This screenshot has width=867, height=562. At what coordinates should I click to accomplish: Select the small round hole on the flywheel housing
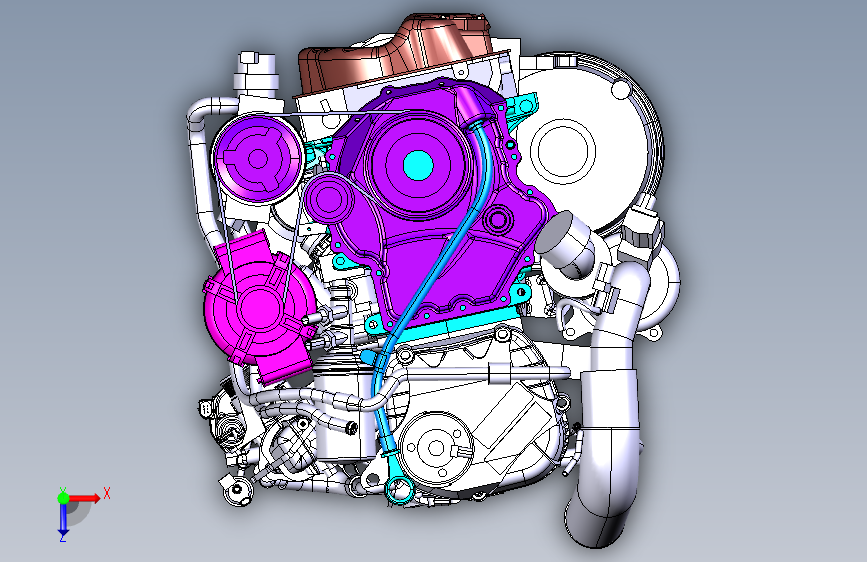pyautogui.click(x=620, y=90)
